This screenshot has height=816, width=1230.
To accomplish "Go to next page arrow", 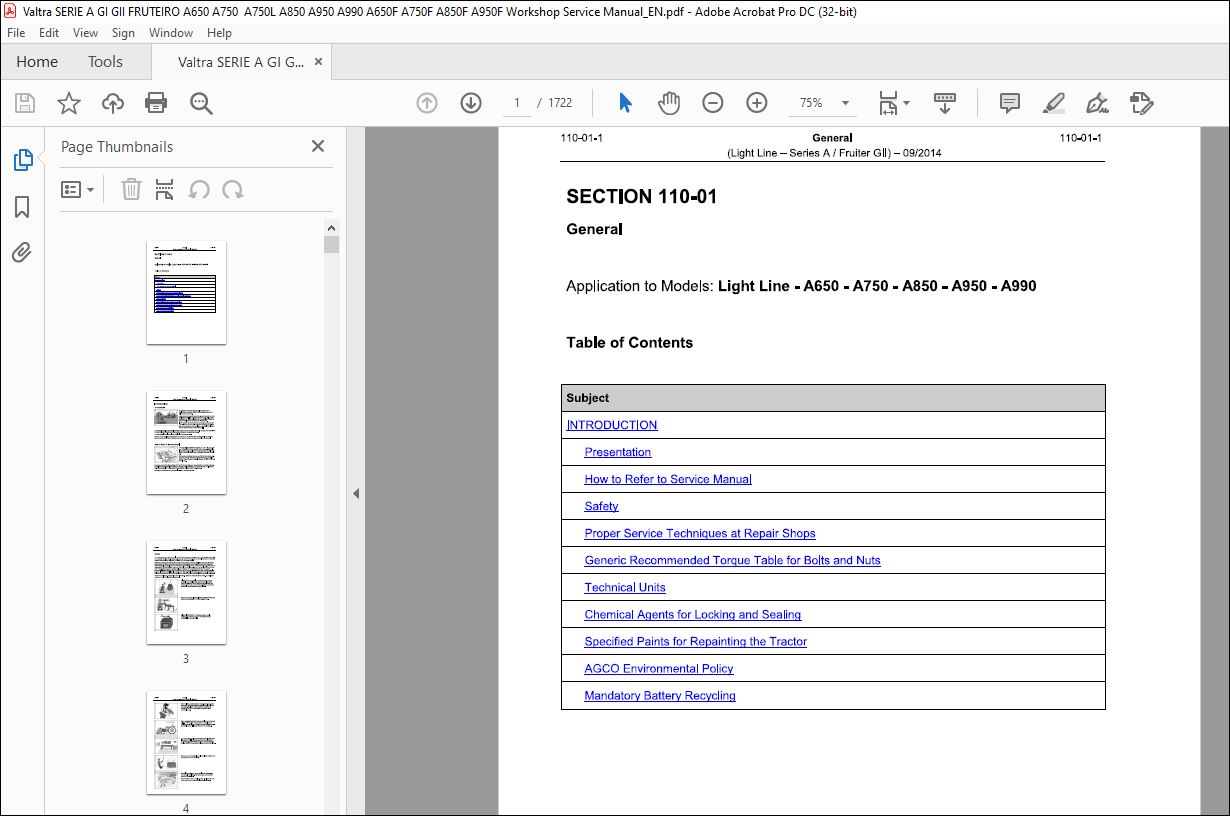I will (x=471, y=103).
